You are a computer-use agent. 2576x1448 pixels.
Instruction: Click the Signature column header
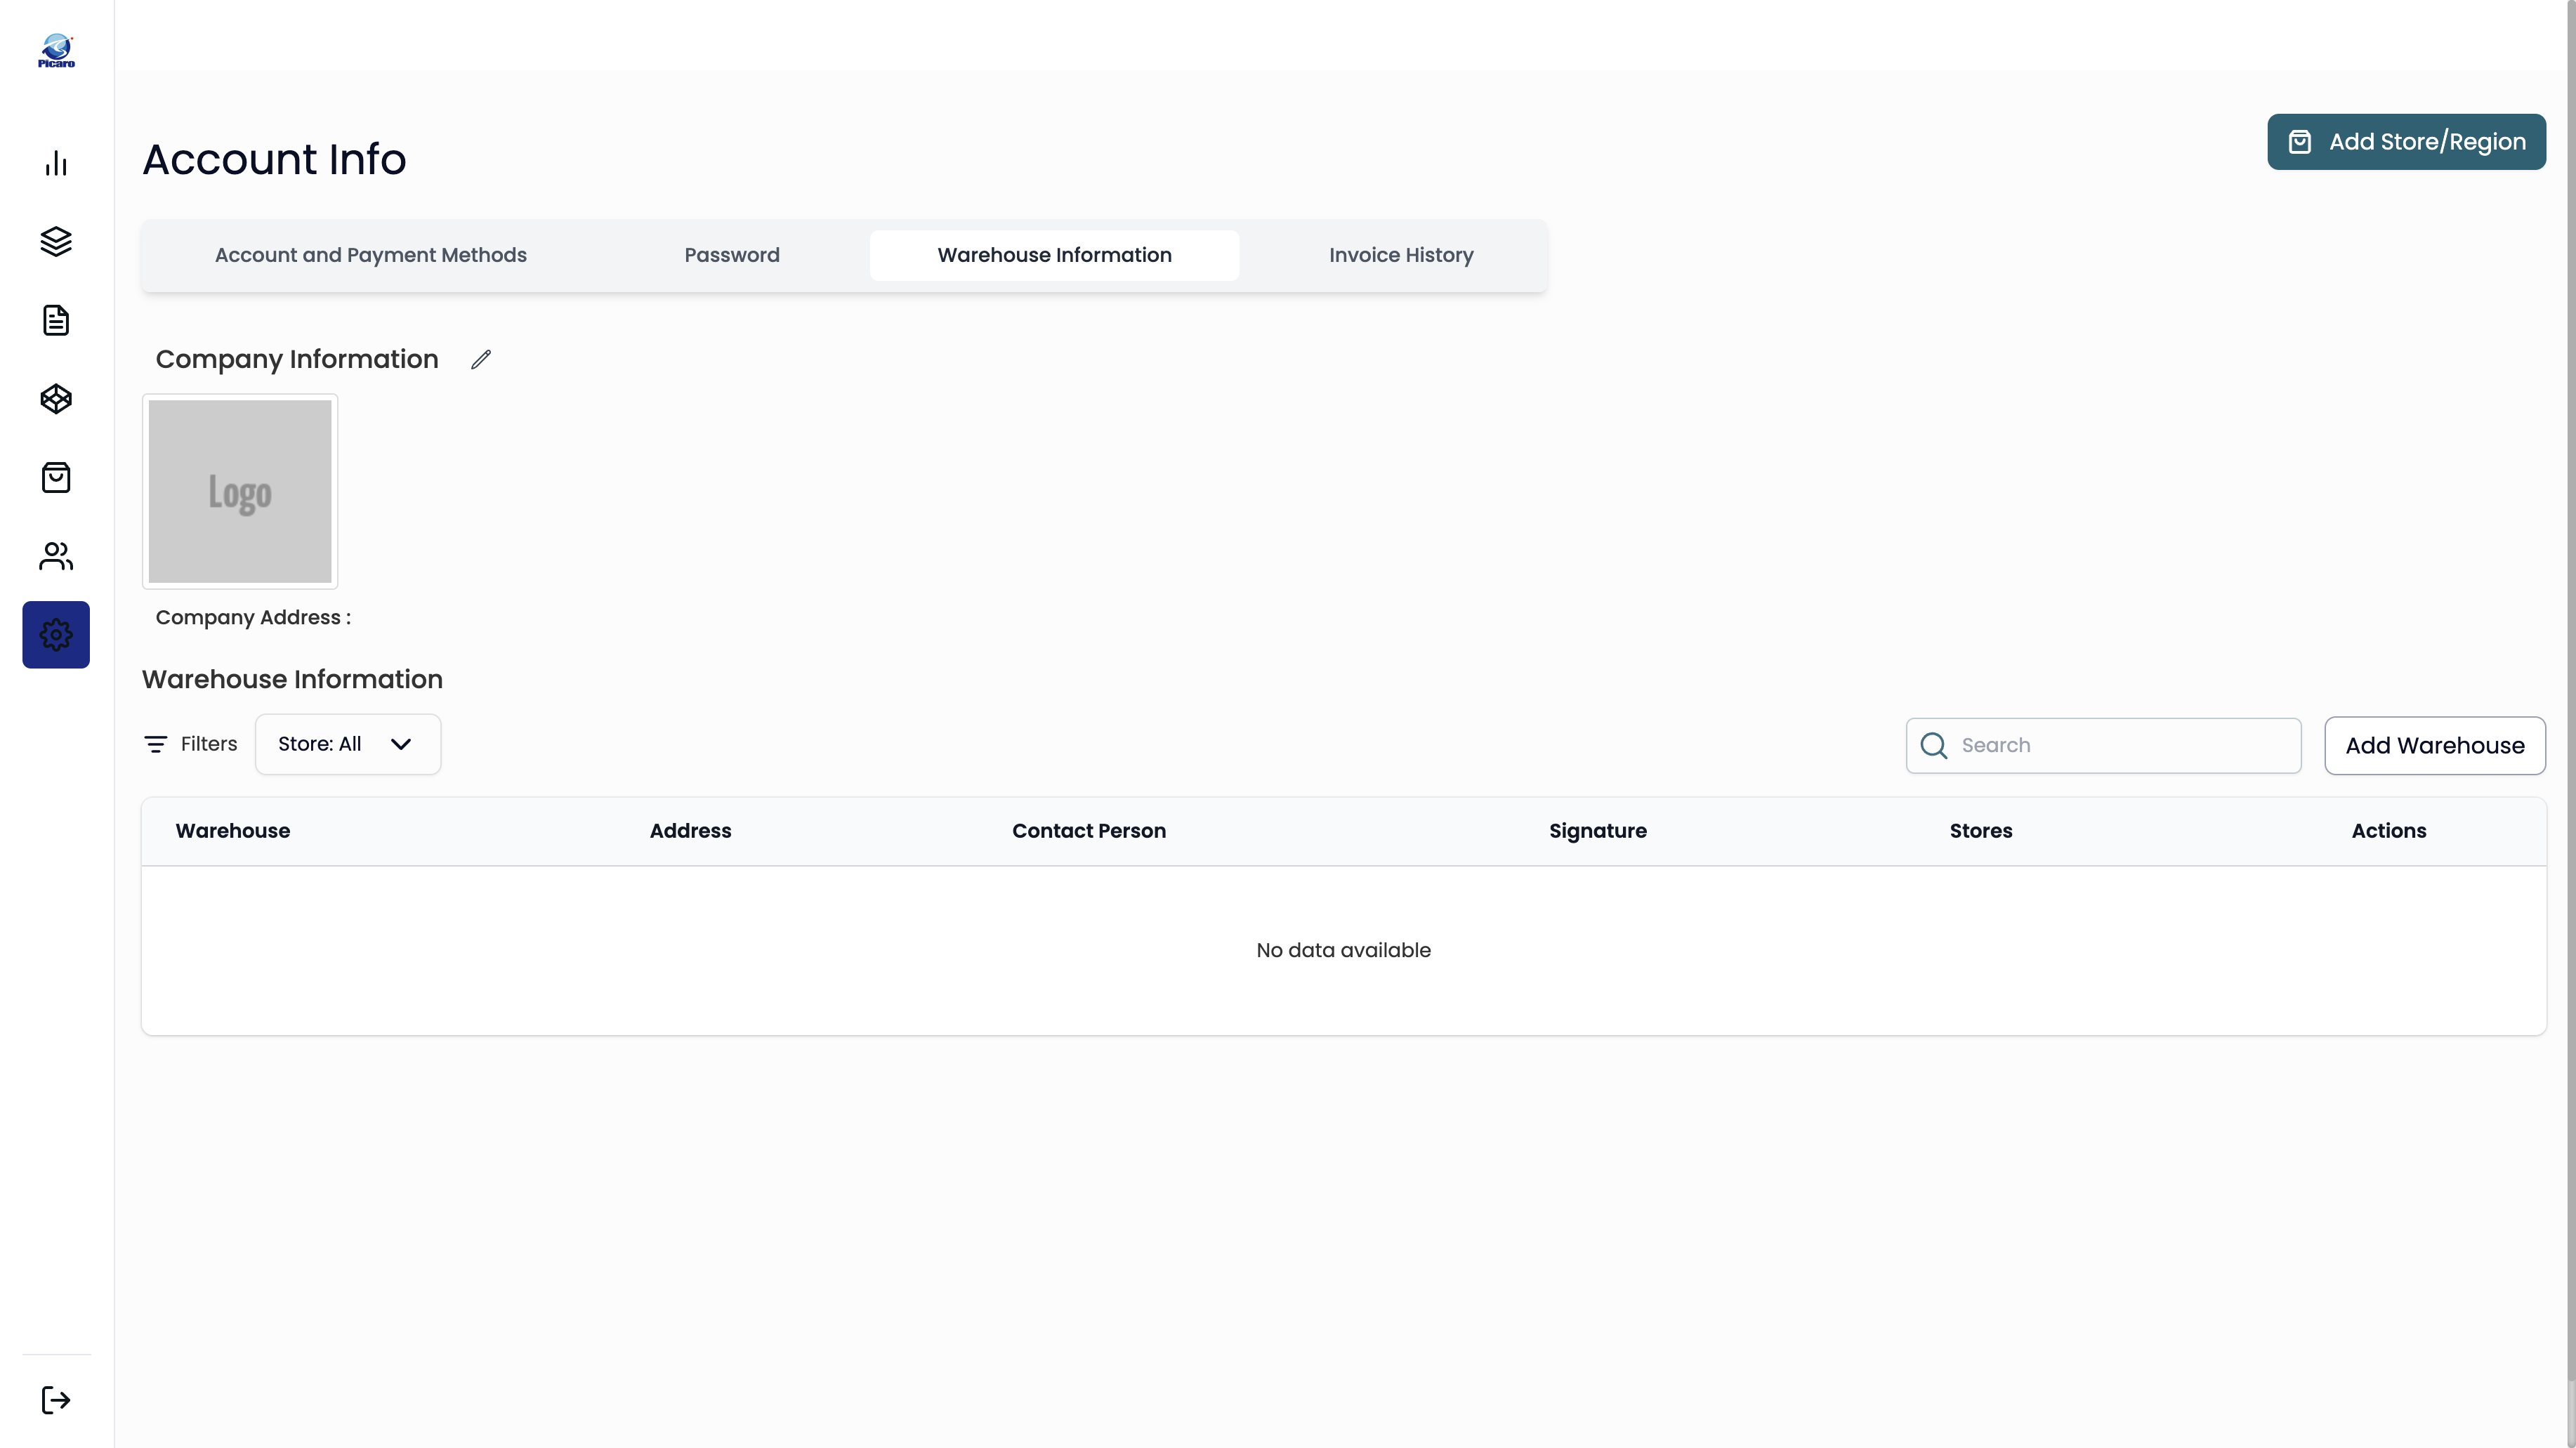tap(1597, 830)
